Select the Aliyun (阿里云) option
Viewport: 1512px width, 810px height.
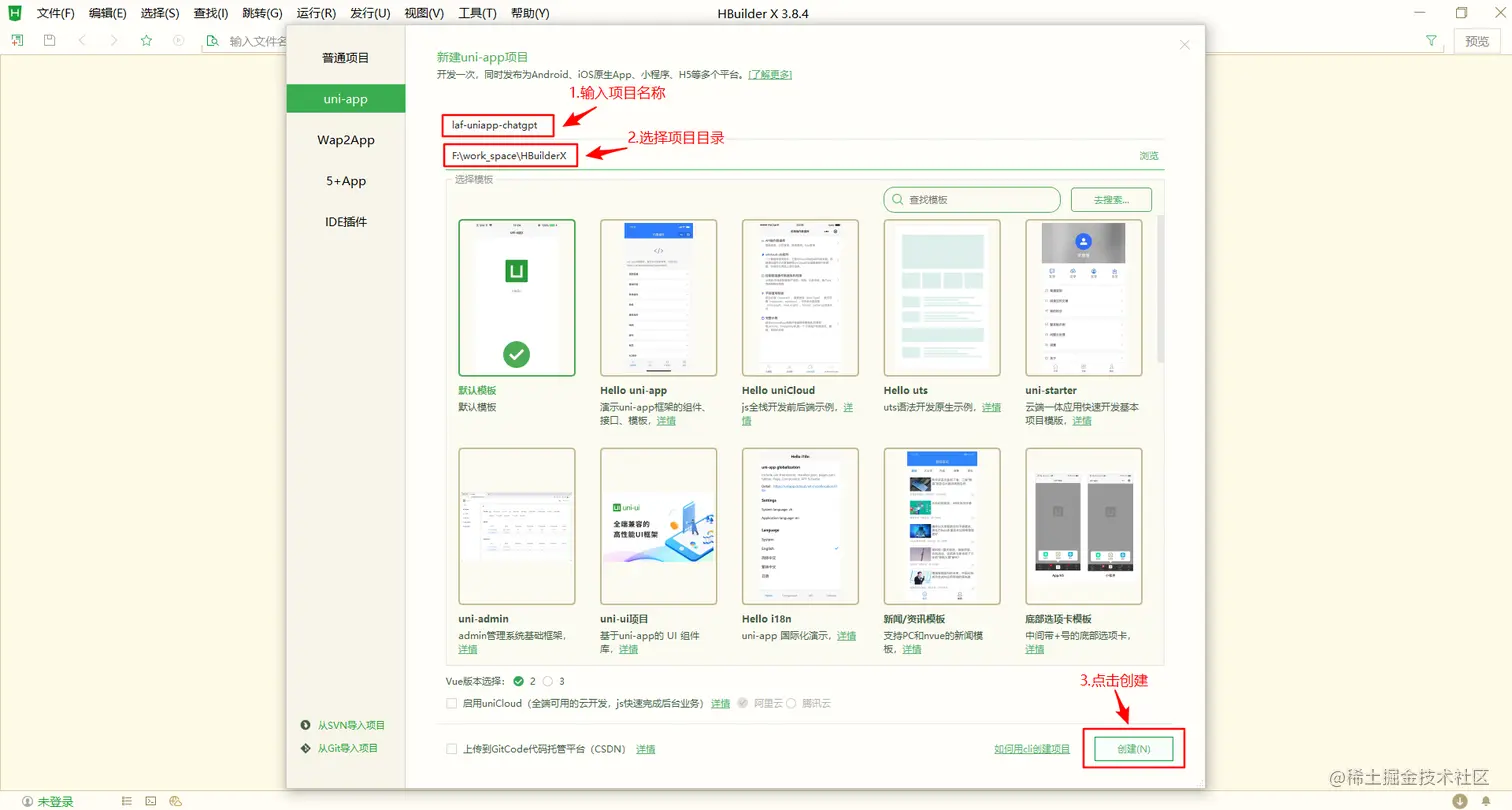pos(742,703)
